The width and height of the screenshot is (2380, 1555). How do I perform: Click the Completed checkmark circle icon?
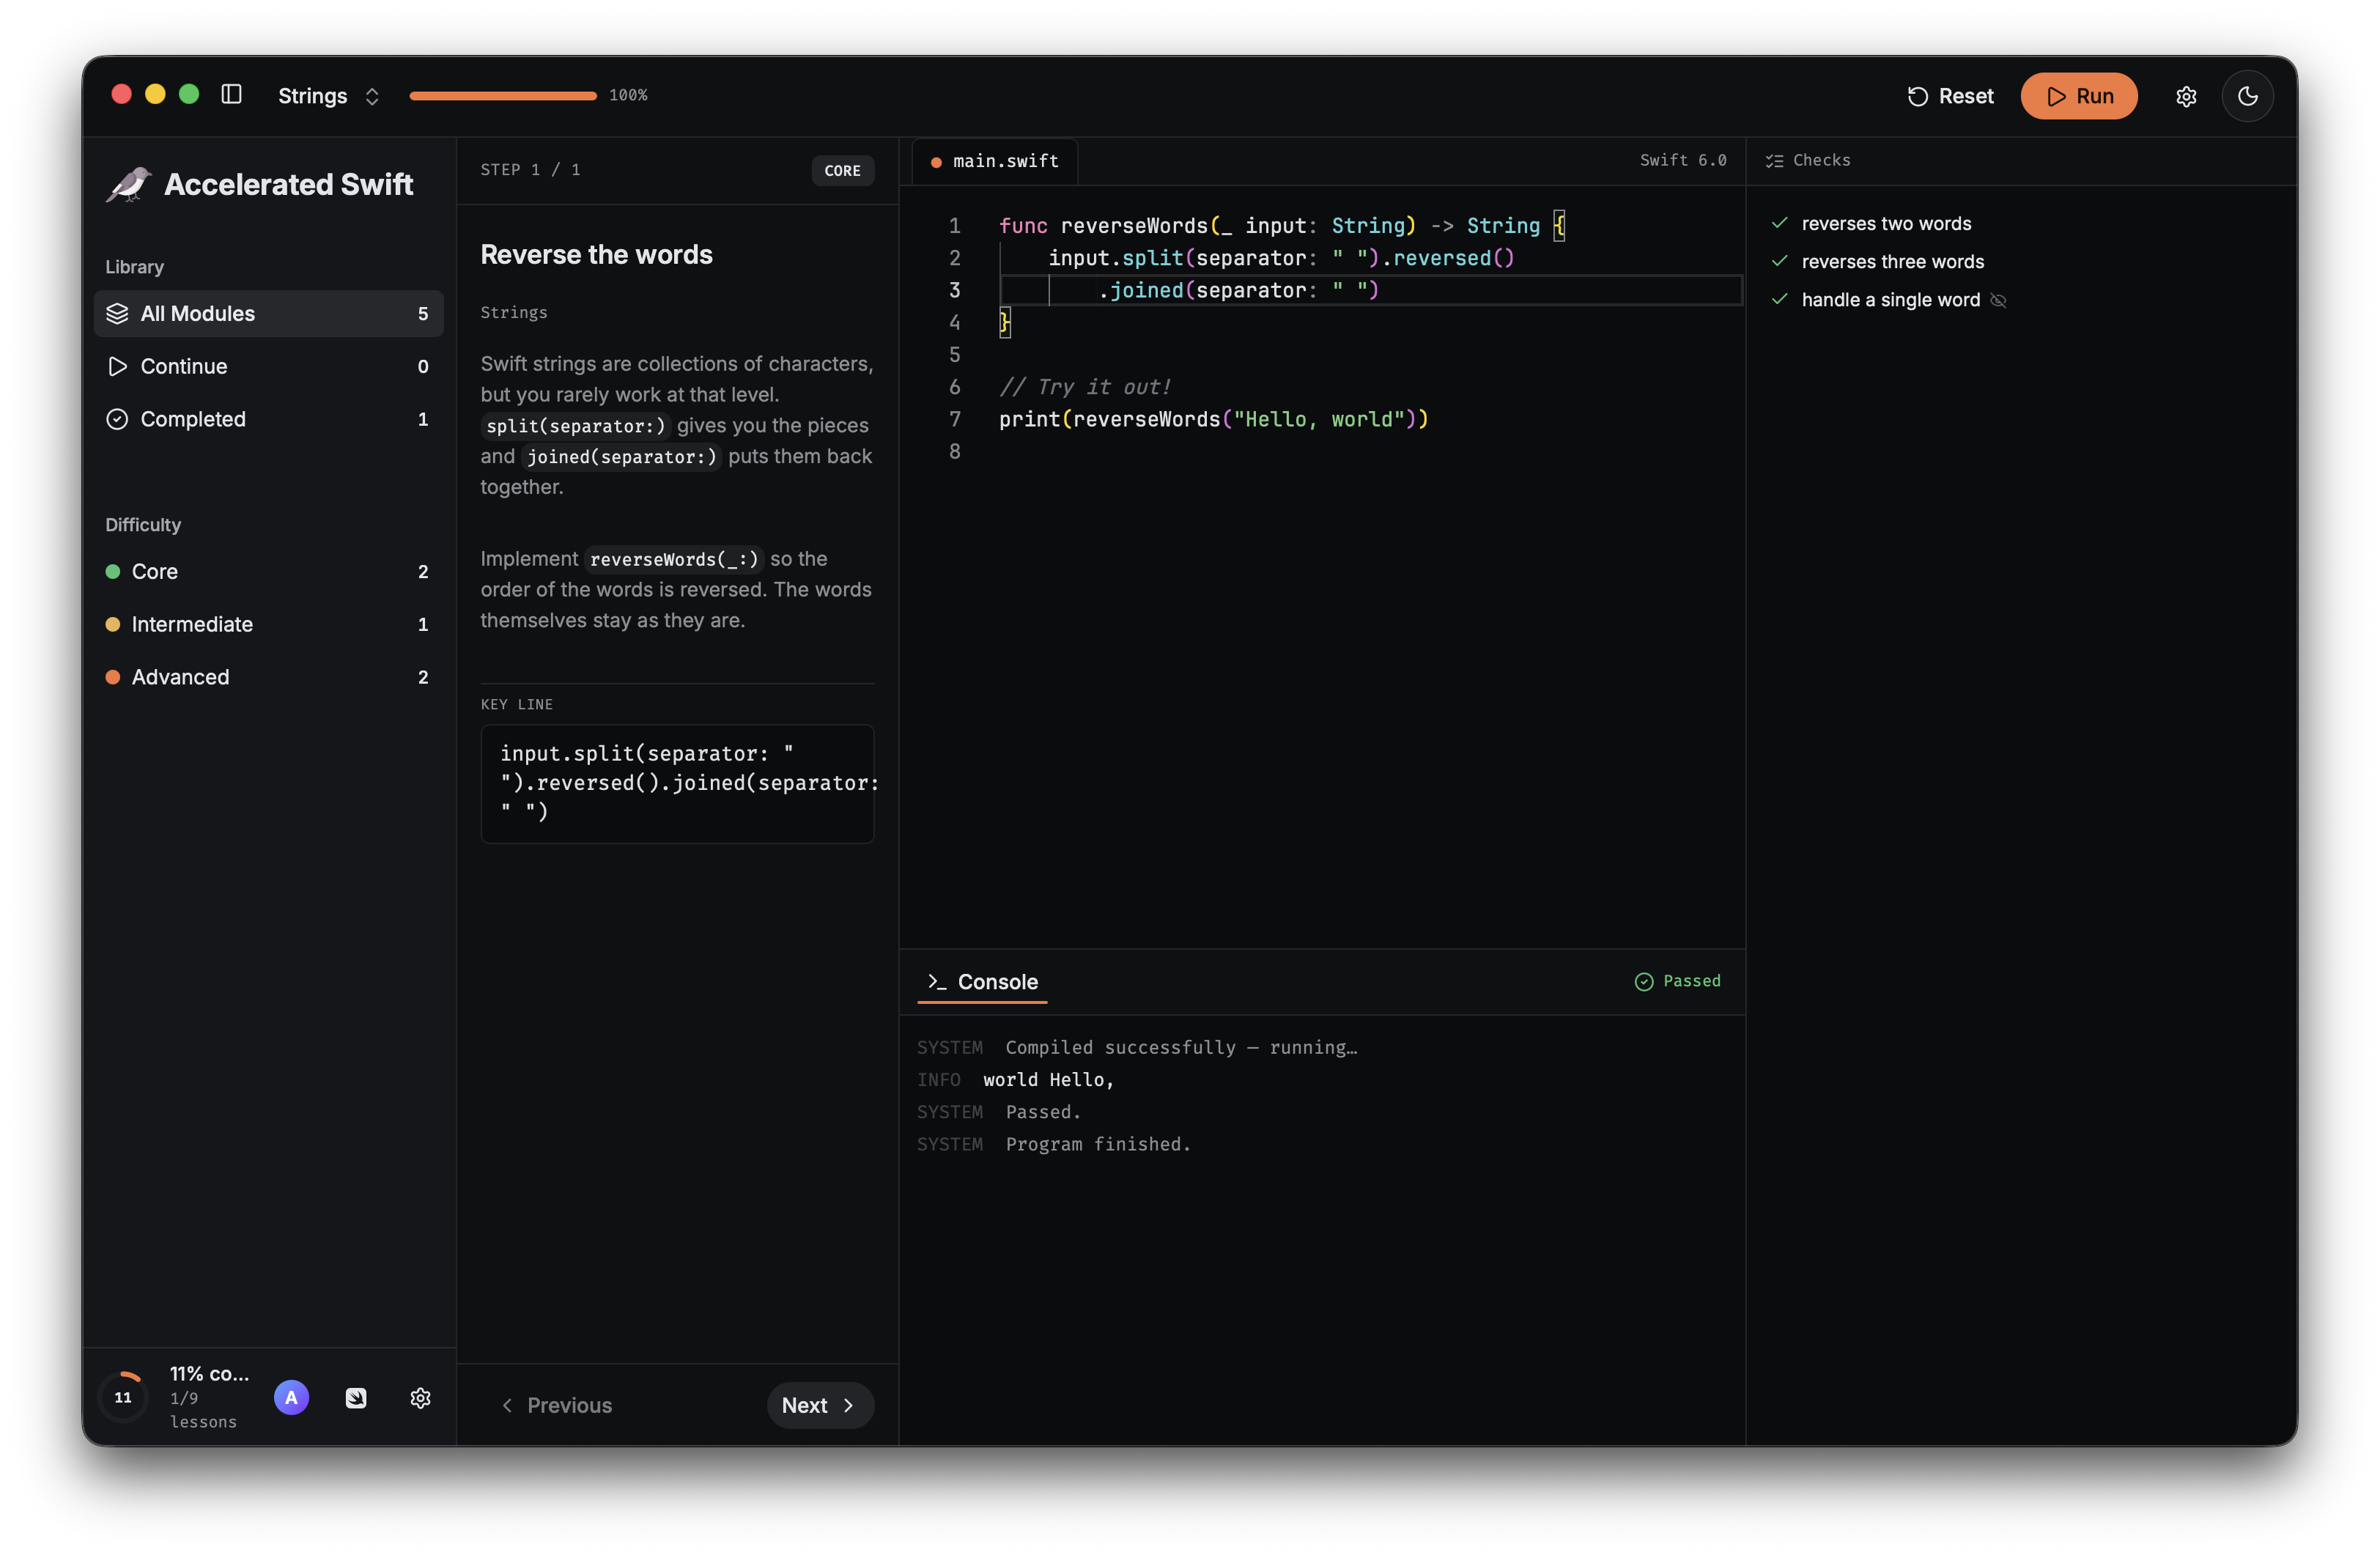(x=117, y=419)
